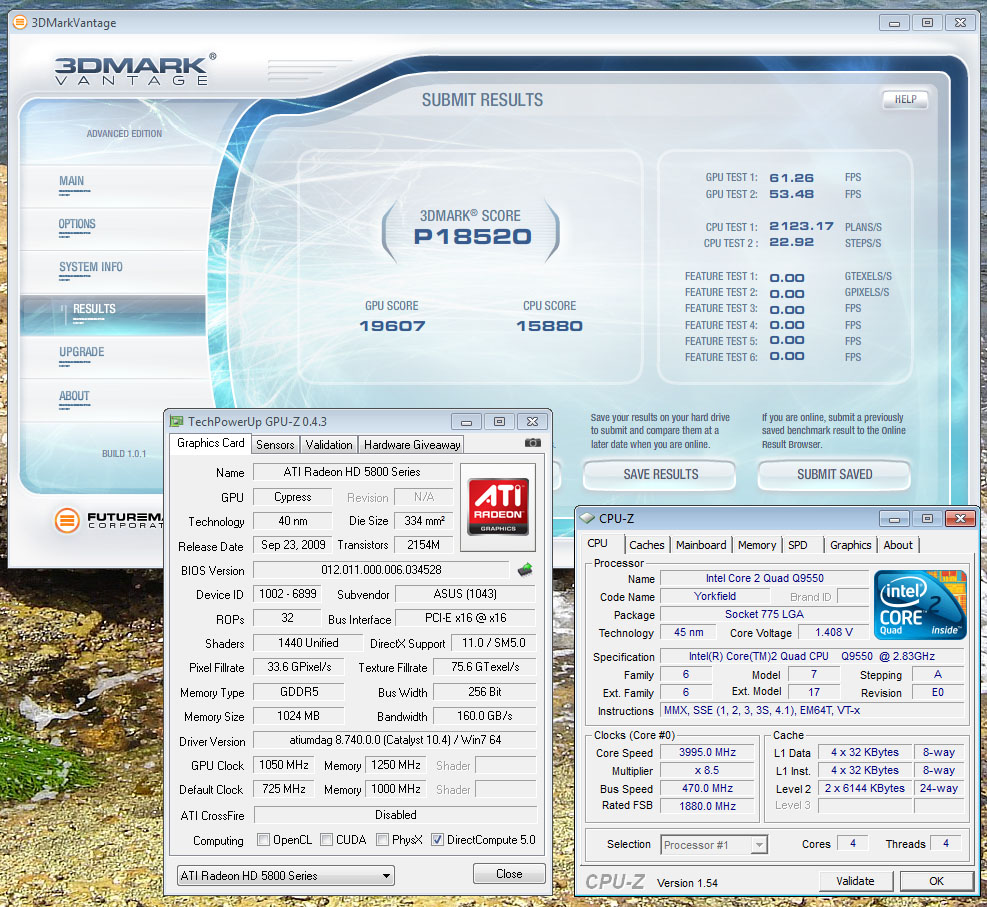987x907 pixels.
Task: Open the About tab in CPU-Z
Action: [898, 545]
